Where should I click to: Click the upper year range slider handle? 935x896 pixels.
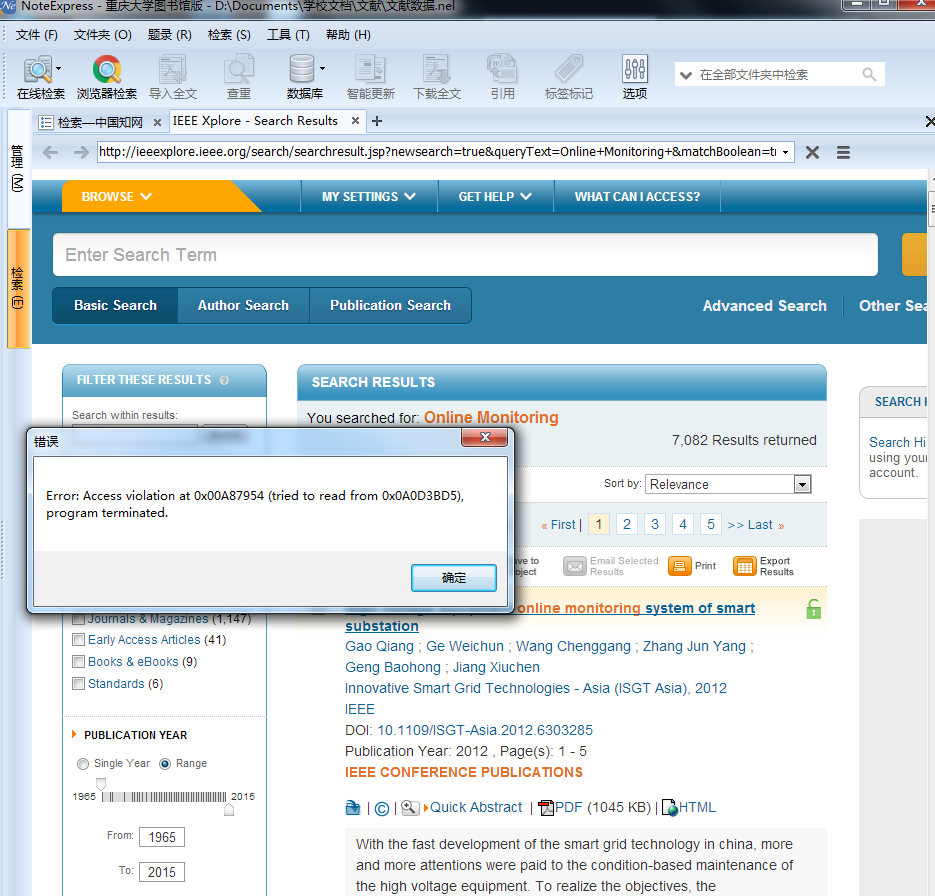[229, 810]
